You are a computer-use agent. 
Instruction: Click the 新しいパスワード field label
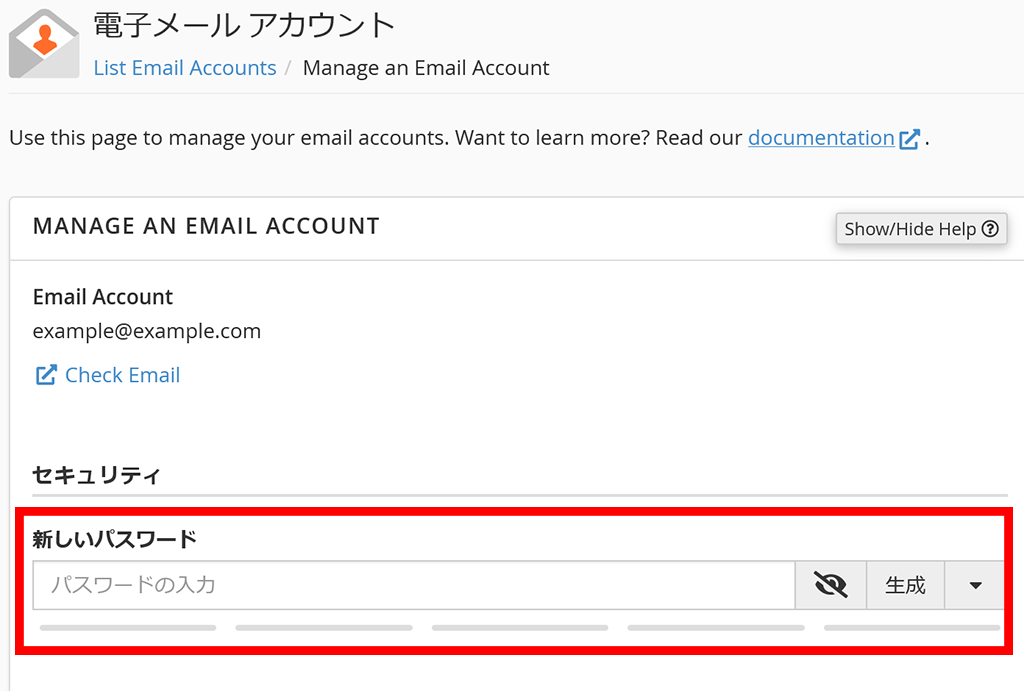click(115, 540)
